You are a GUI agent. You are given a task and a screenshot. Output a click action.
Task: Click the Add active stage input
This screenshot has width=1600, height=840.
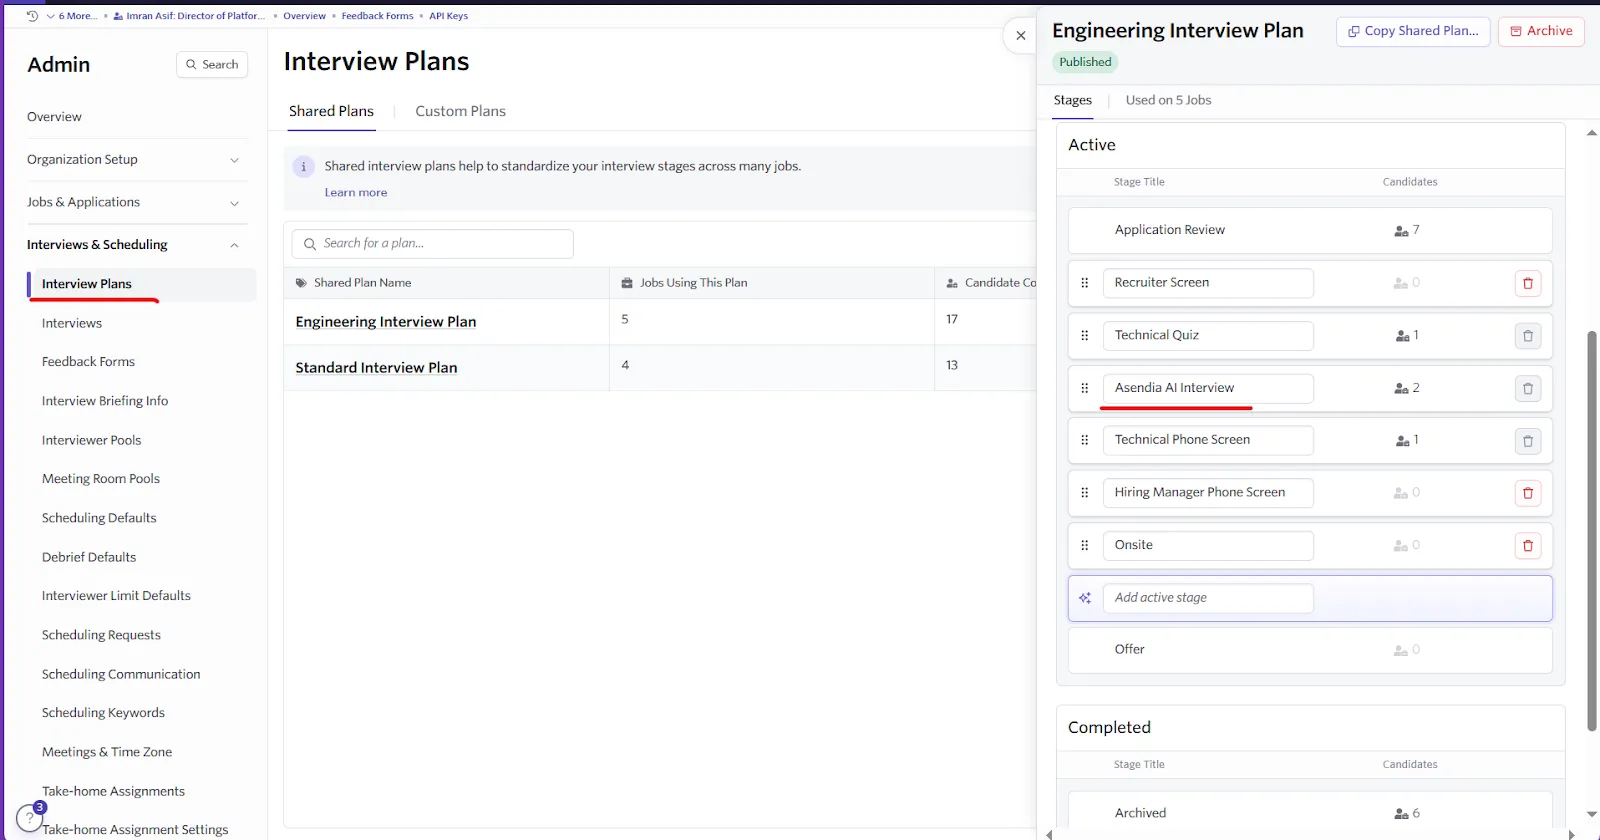coord(1208,598)
